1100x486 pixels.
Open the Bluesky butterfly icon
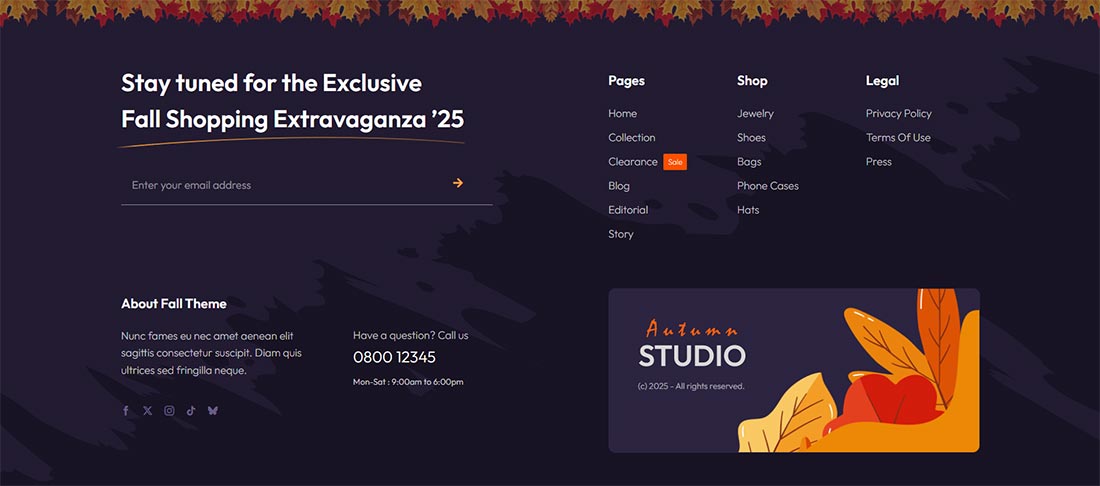213,411
